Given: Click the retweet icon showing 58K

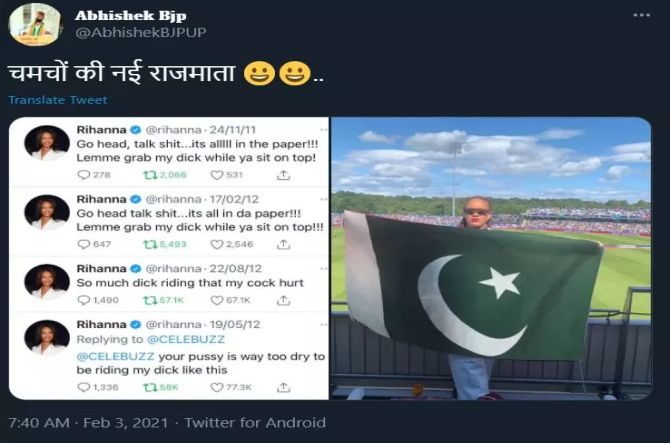Looking at the screenshot, I should pos(150,387).
